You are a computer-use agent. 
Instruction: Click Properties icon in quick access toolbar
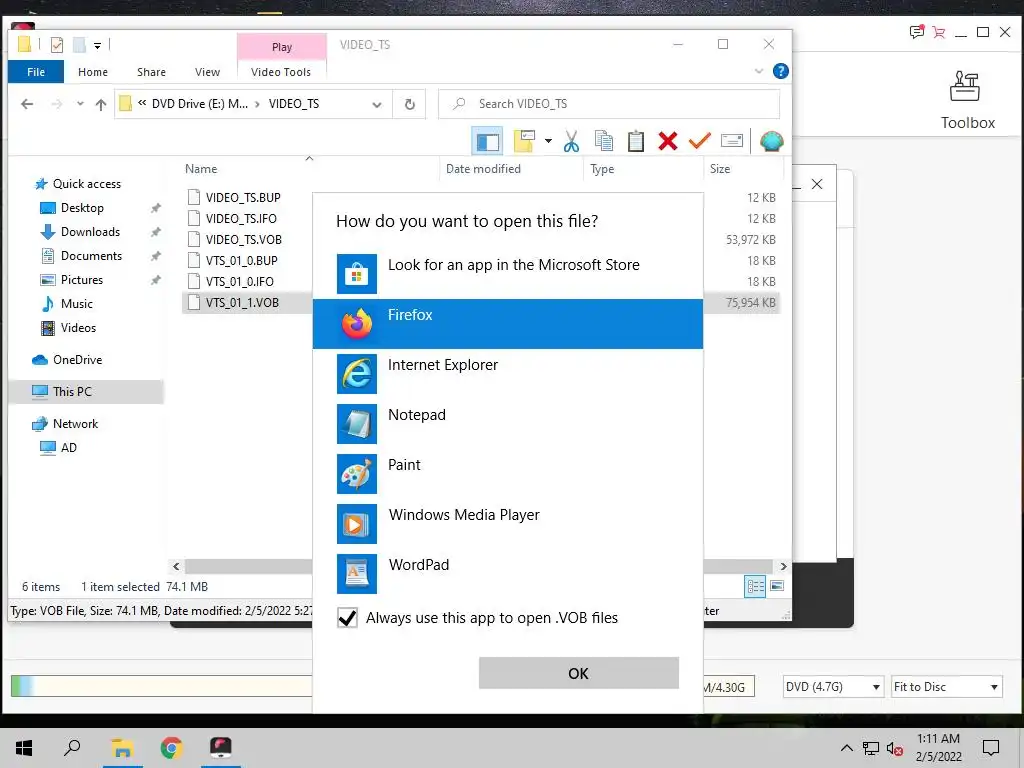[57, 45]
